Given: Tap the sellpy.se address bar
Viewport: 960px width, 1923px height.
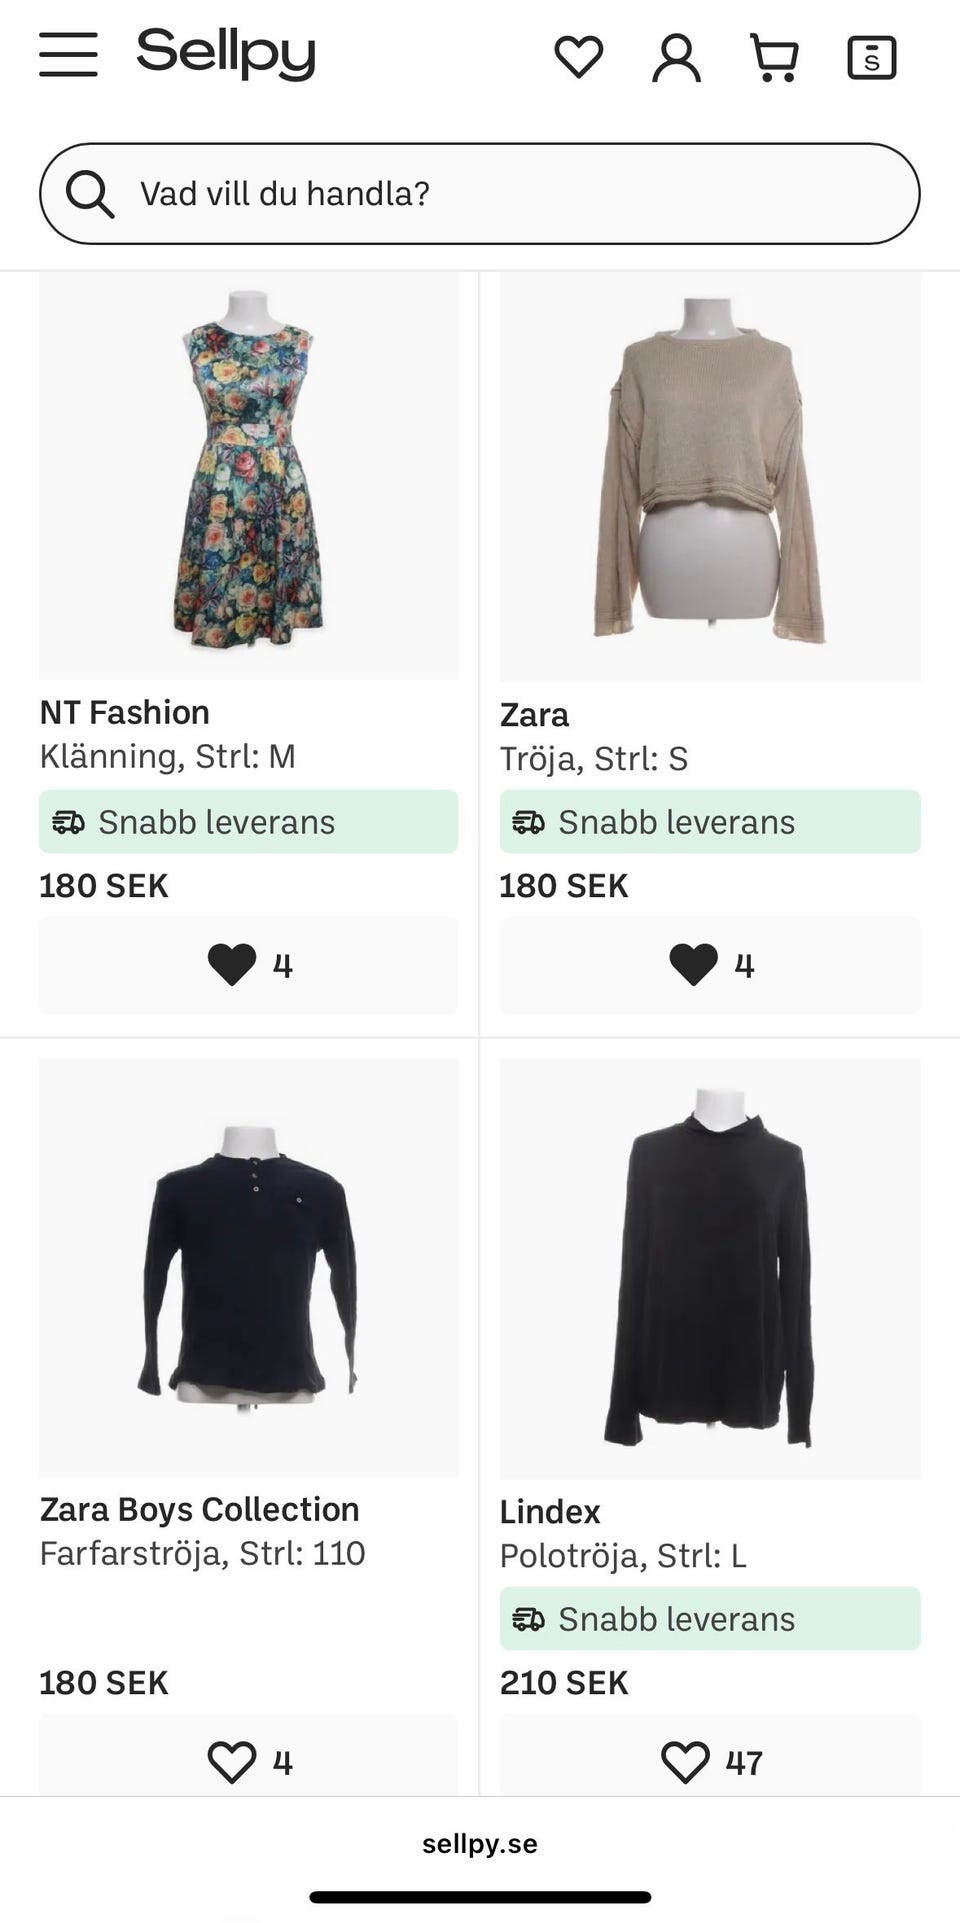Looking at the screenshot, I should pos(480,1844).
